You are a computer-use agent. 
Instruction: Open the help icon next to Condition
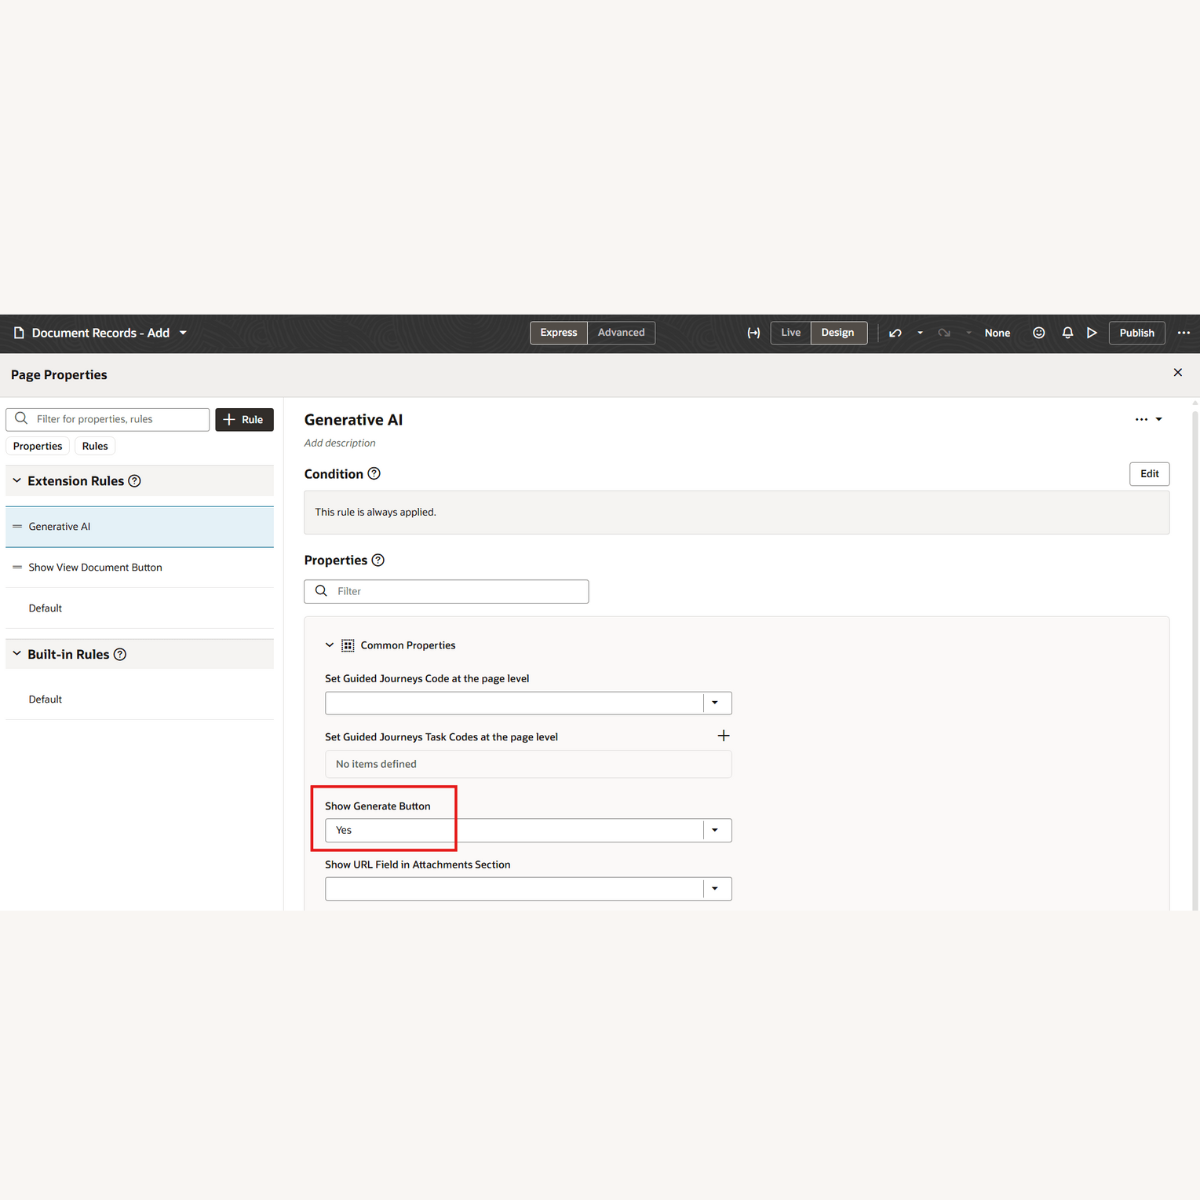click(374, 474)
